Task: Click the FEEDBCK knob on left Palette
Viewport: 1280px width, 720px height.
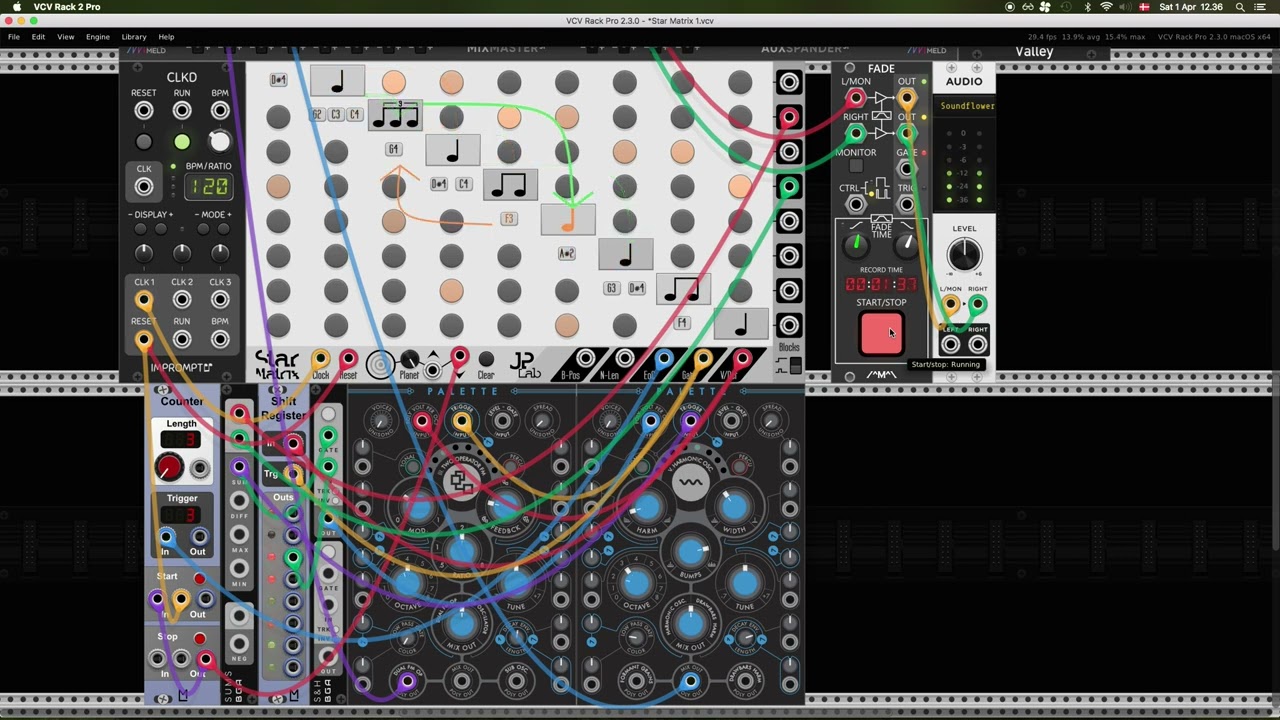Action: click(x=507, y=507)
